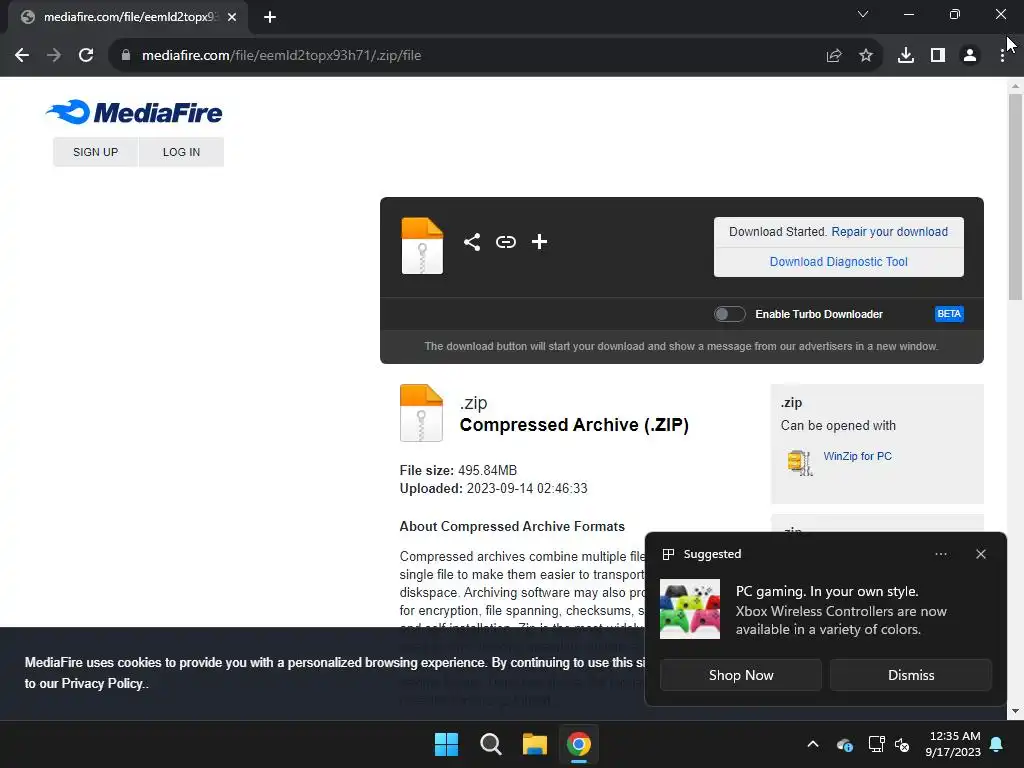
Task: Click the BETA badge
Action: [949, 314]
